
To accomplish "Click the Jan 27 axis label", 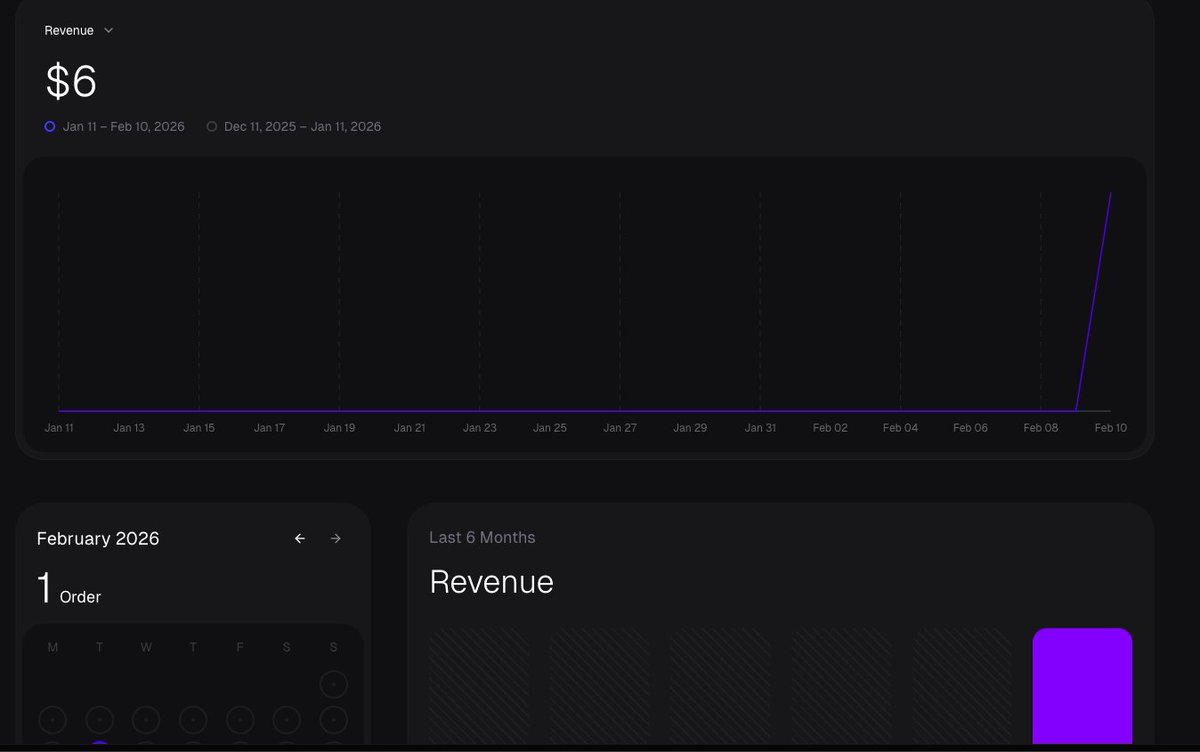I will (x=620, y=428).
